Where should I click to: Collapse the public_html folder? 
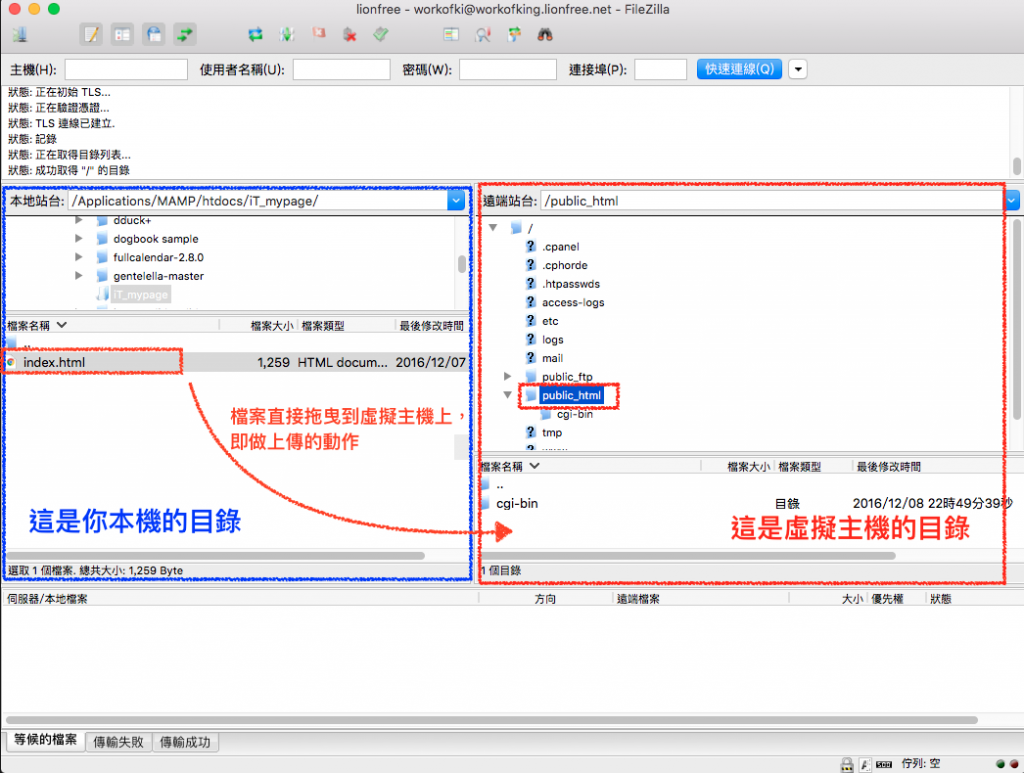(507, 394)
